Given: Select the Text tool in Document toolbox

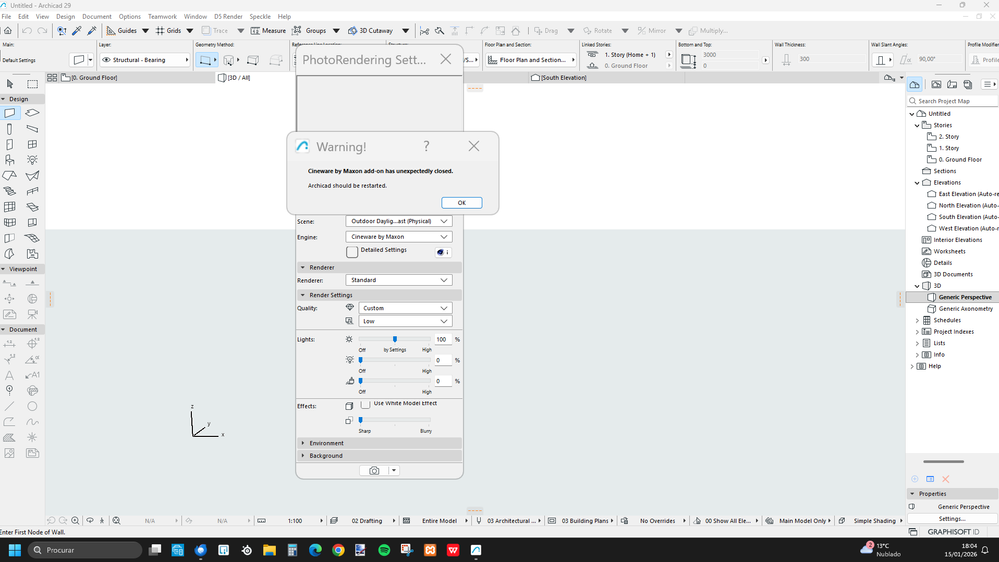Looking at the screenshot, I should pos(10,375).
